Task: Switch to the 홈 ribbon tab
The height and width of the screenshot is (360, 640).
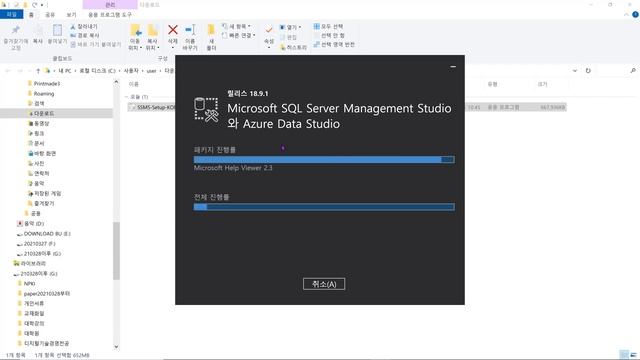Action: (x=31, y=15)
